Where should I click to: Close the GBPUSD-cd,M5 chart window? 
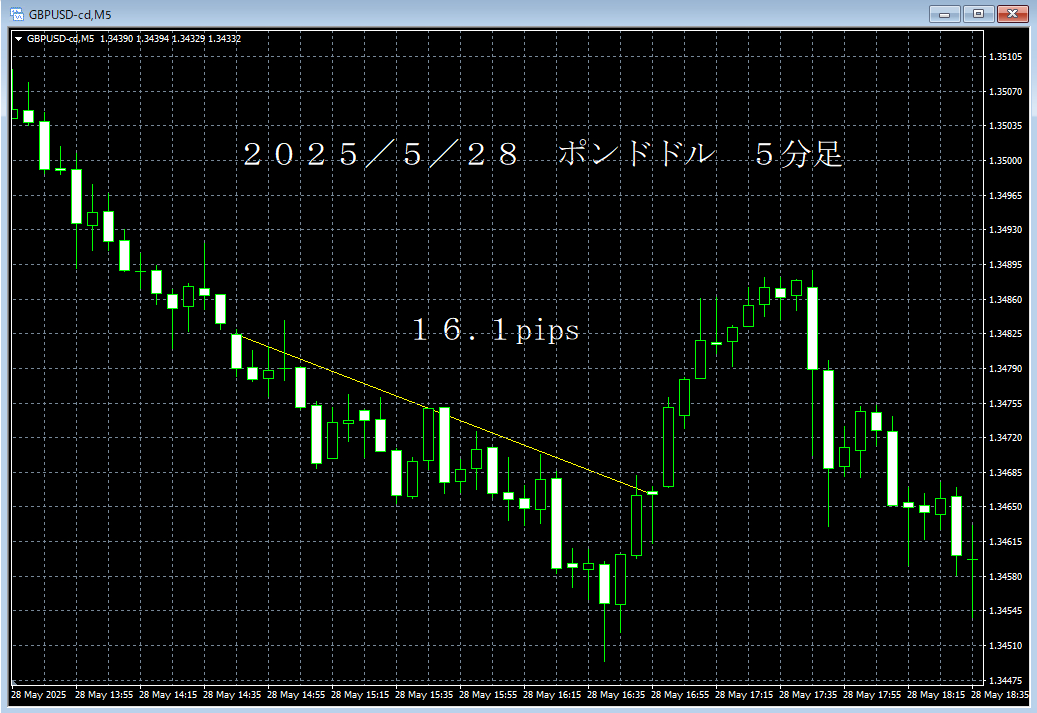coord(1012,13)
